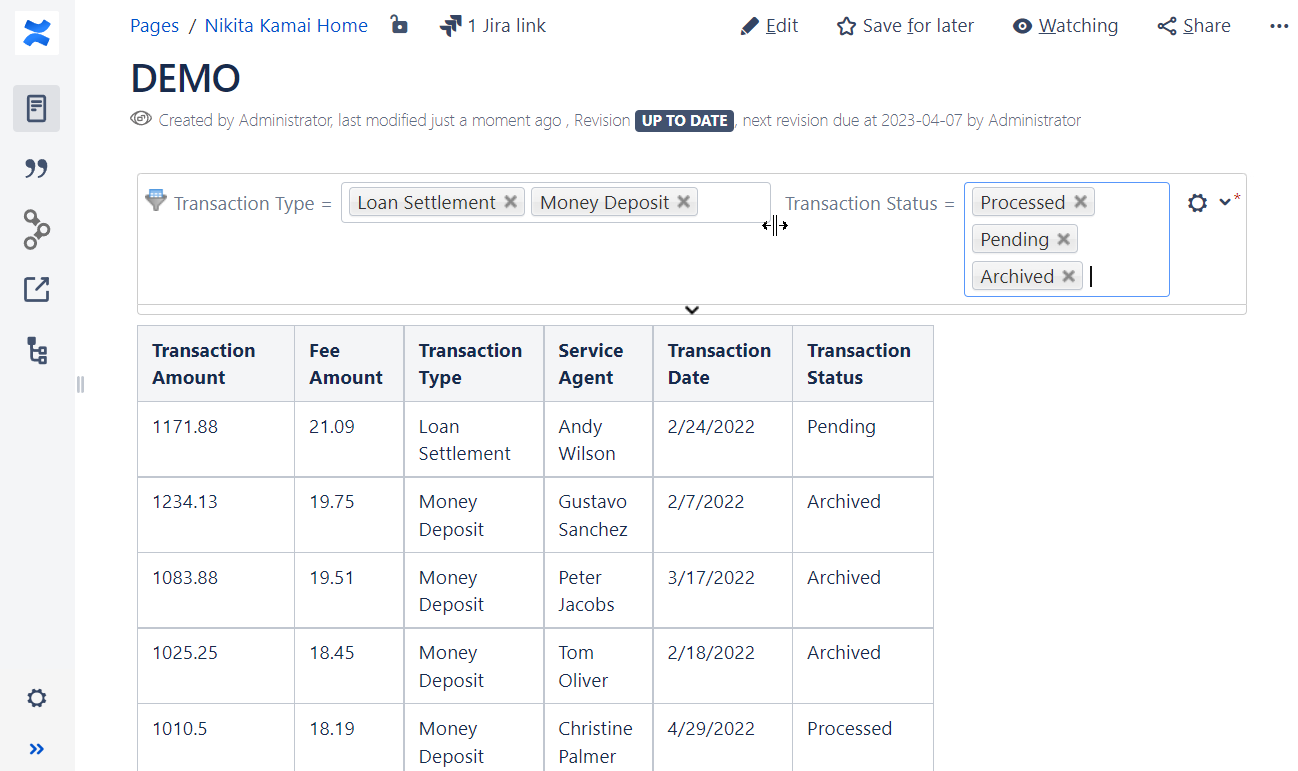Remove the Loan Settlement filter tag
The image size is (1298, 771).
coord(511,202)
